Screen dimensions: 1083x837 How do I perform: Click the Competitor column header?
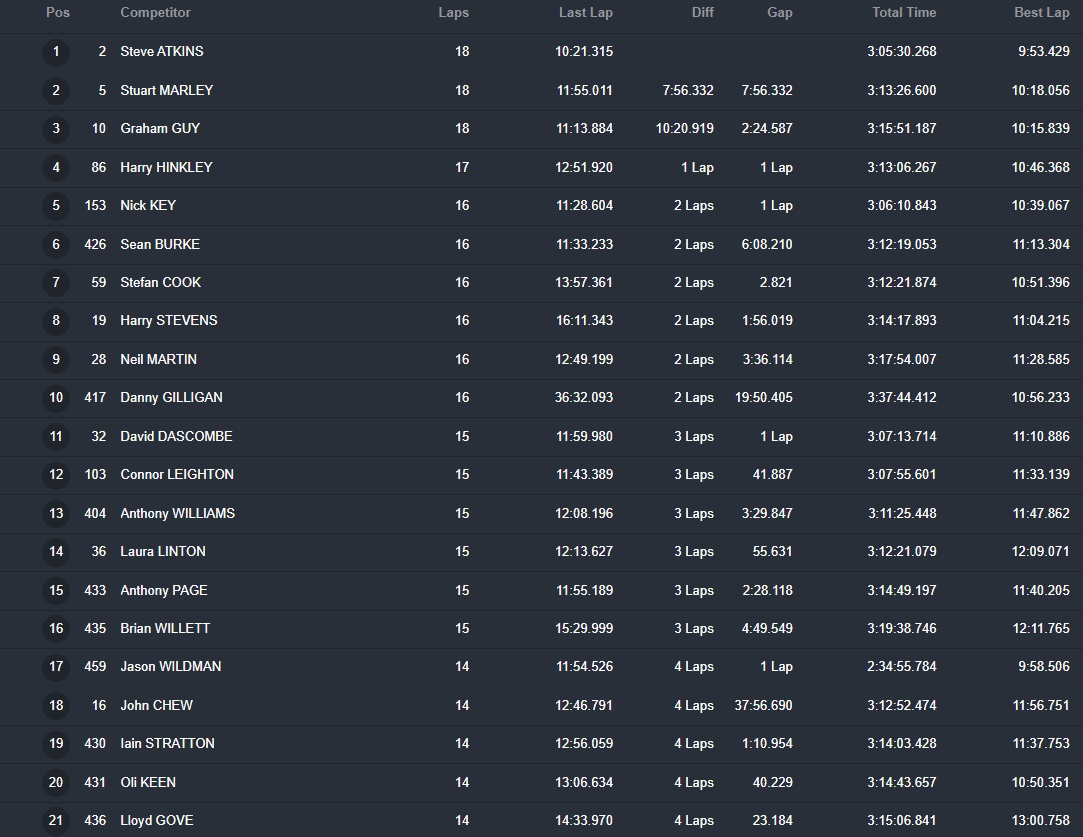tap(155, 13)
